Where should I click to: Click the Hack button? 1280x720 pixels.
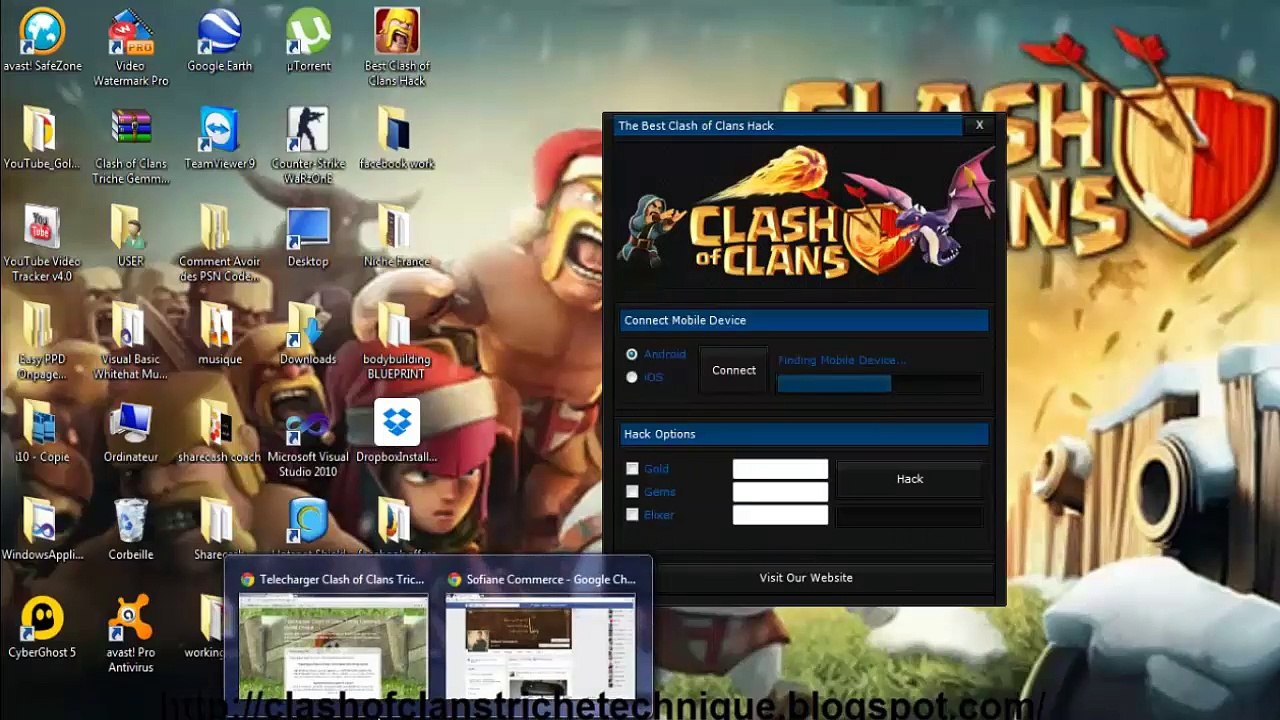coord(910,479)
